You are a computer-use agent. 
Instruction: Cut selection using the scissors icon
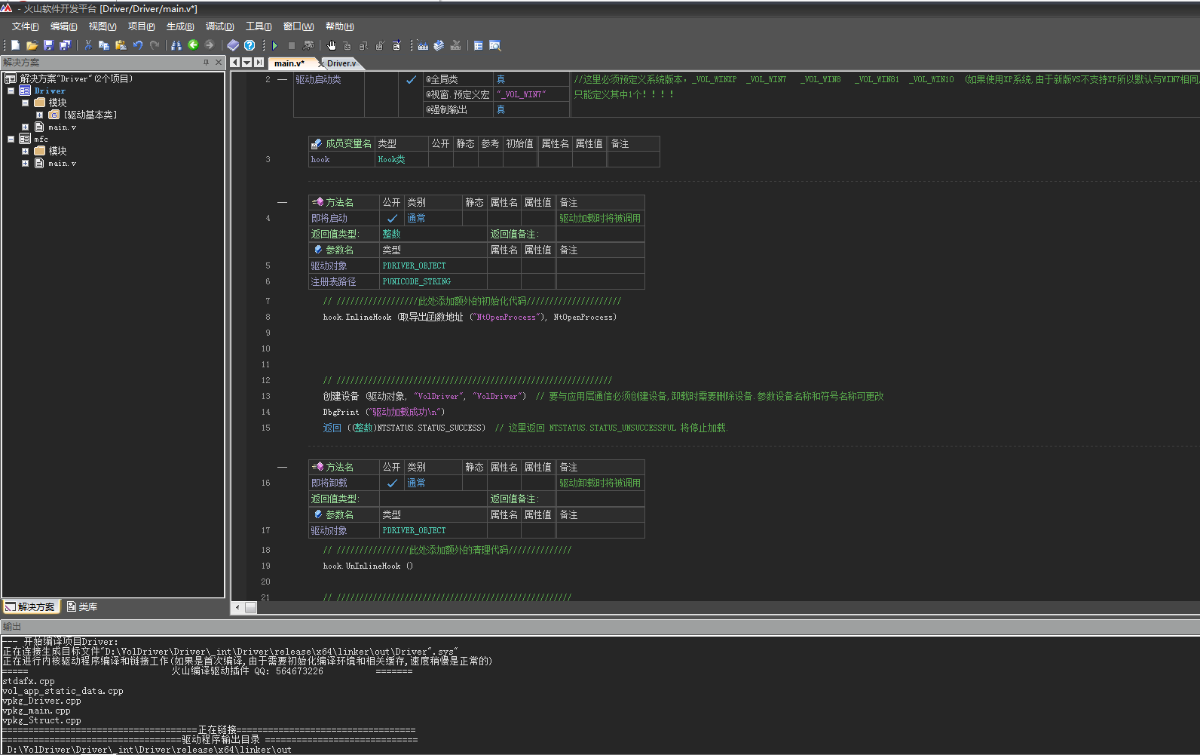click(x=88, y=45)
